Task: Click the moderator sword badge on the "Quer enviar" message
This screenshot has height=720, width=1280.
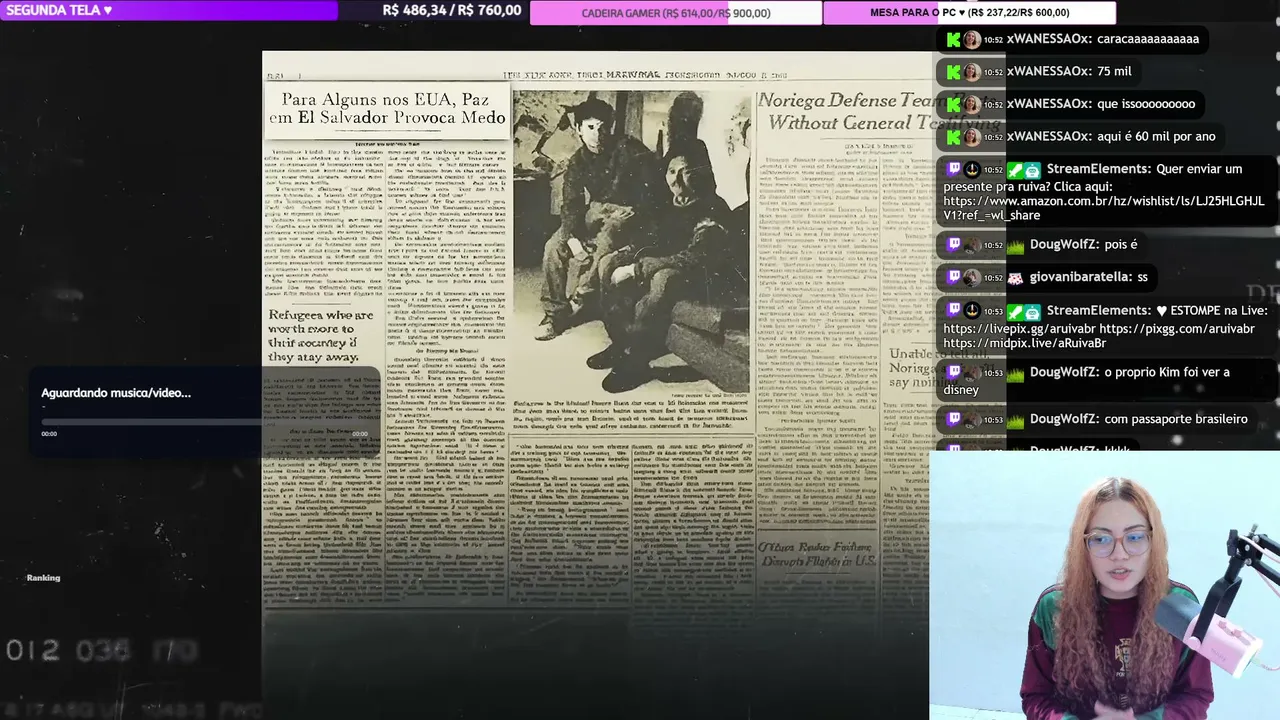Action: click(1015, 170)
